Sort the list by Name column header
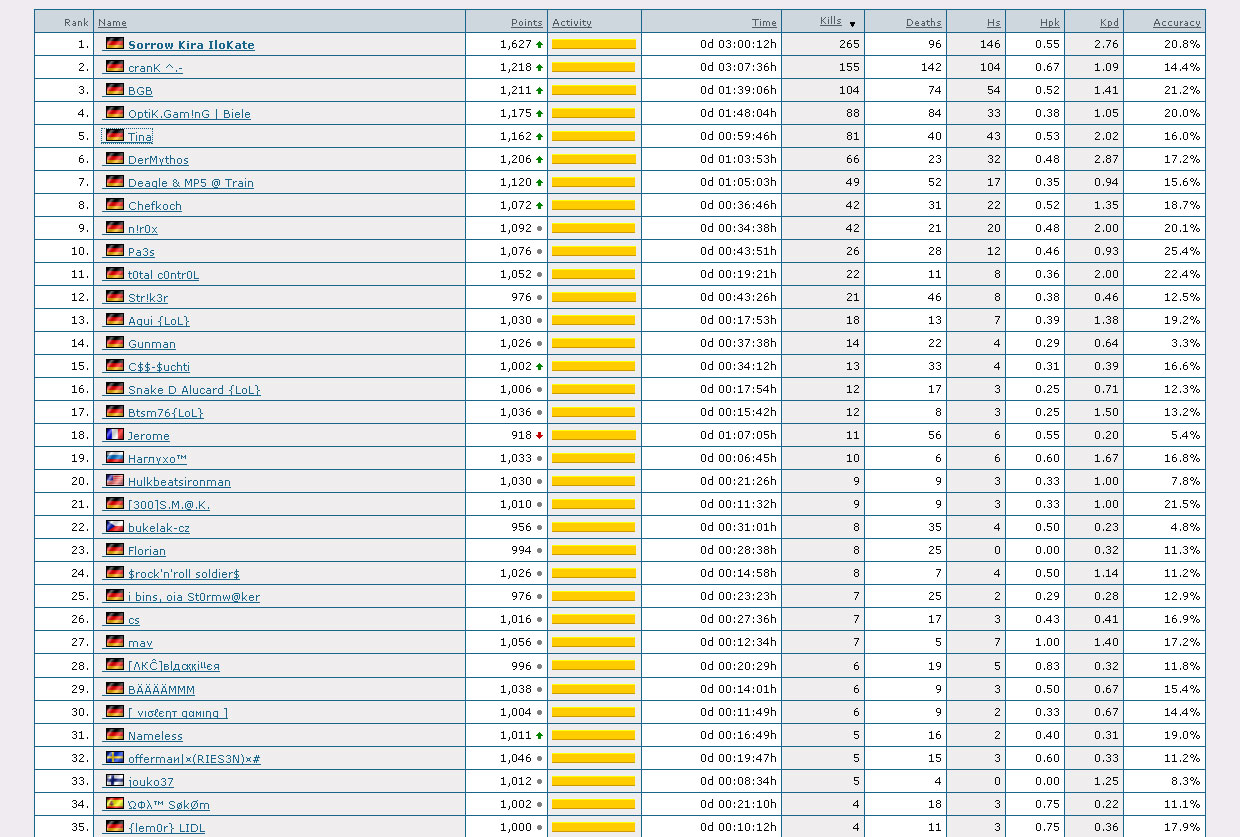Viewport: 1240px width, 837px height. tap(112, 22)
